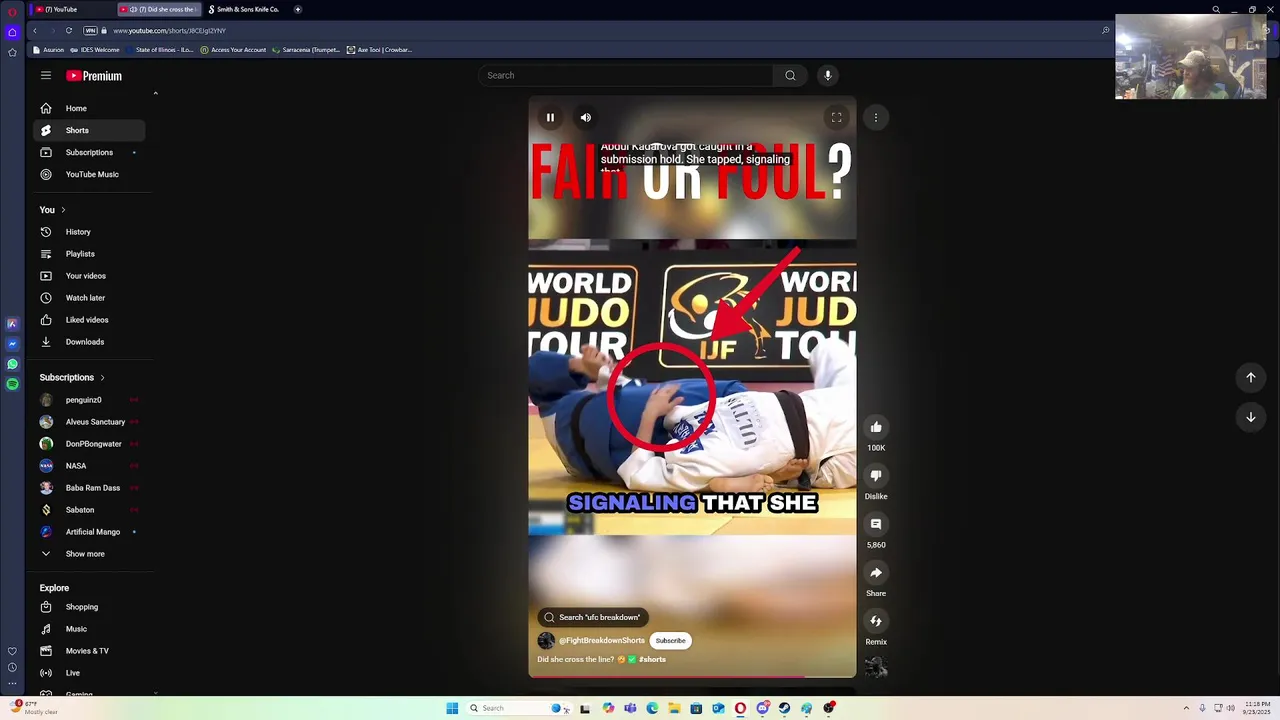Expand the Subscriptions section header chevron

pos(102,378)
